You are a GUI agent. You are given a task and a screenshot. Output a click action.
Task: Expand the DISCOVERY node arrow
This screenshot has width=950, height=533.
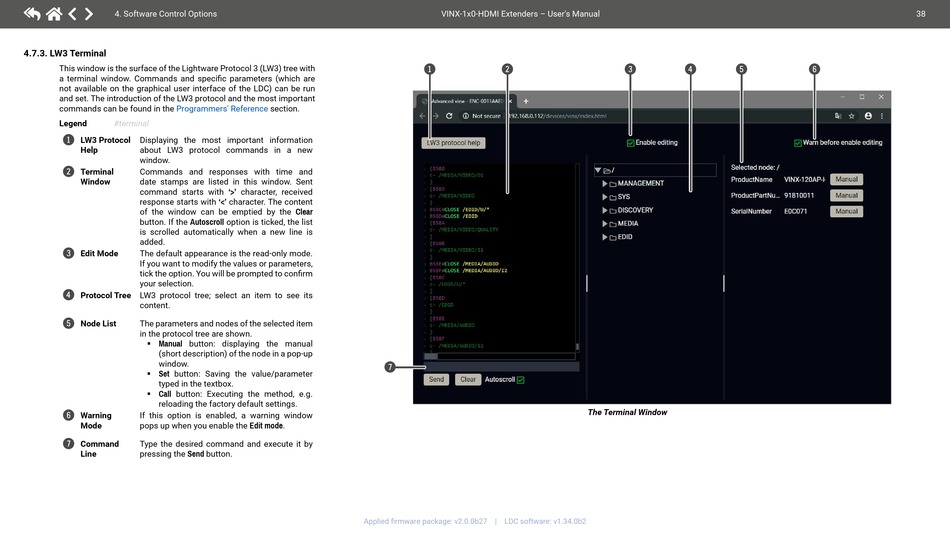point(605,210)
